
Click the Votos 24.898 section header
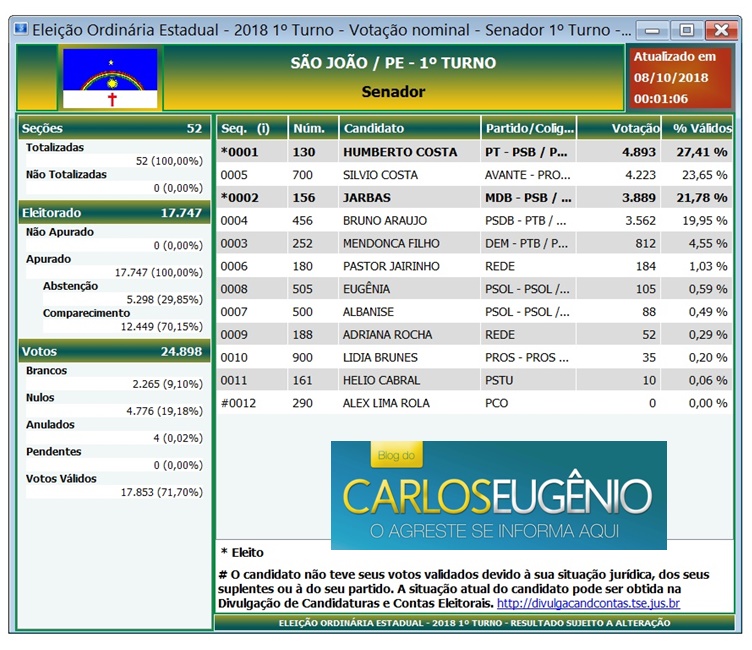(x=114, y=351)
